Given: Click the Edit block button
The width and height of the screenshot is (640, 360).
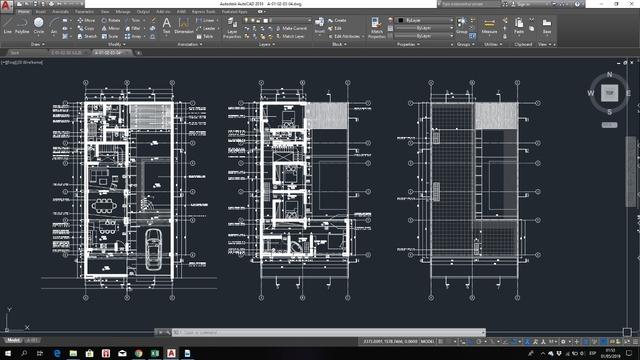Looking at the screenshot, I should tap(335, 28).
